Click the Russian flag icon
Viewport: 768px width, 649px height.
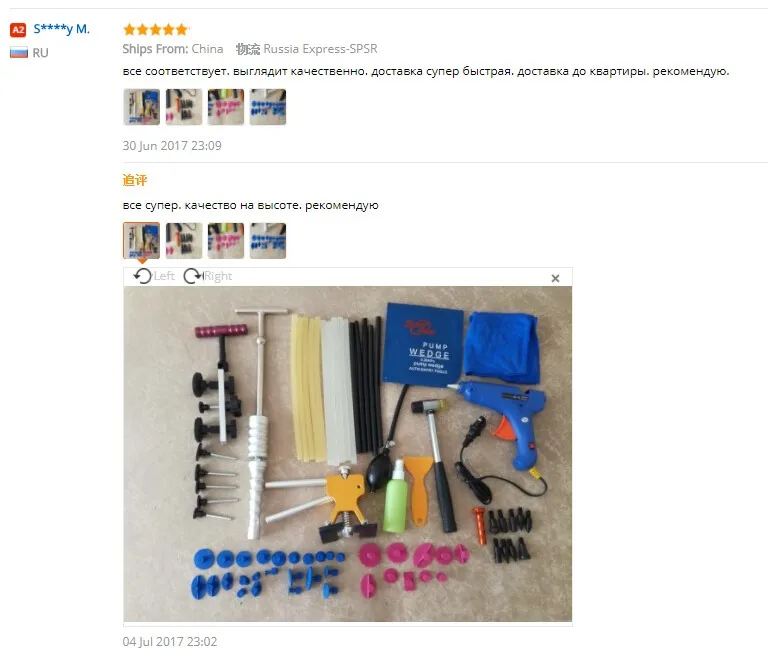click(x=19, y=52)
